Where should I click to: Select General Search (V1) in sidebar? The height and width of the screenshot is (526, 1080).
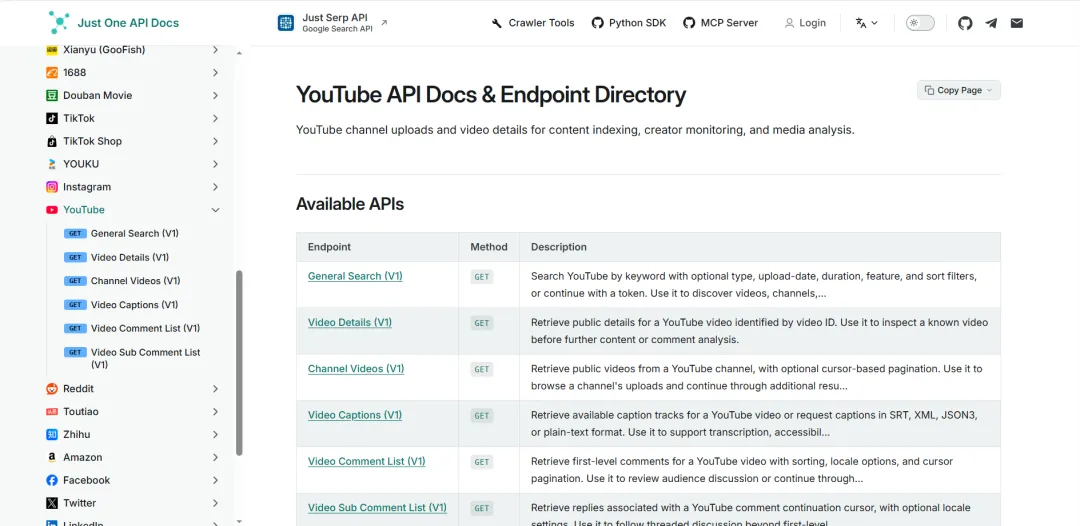134,233
